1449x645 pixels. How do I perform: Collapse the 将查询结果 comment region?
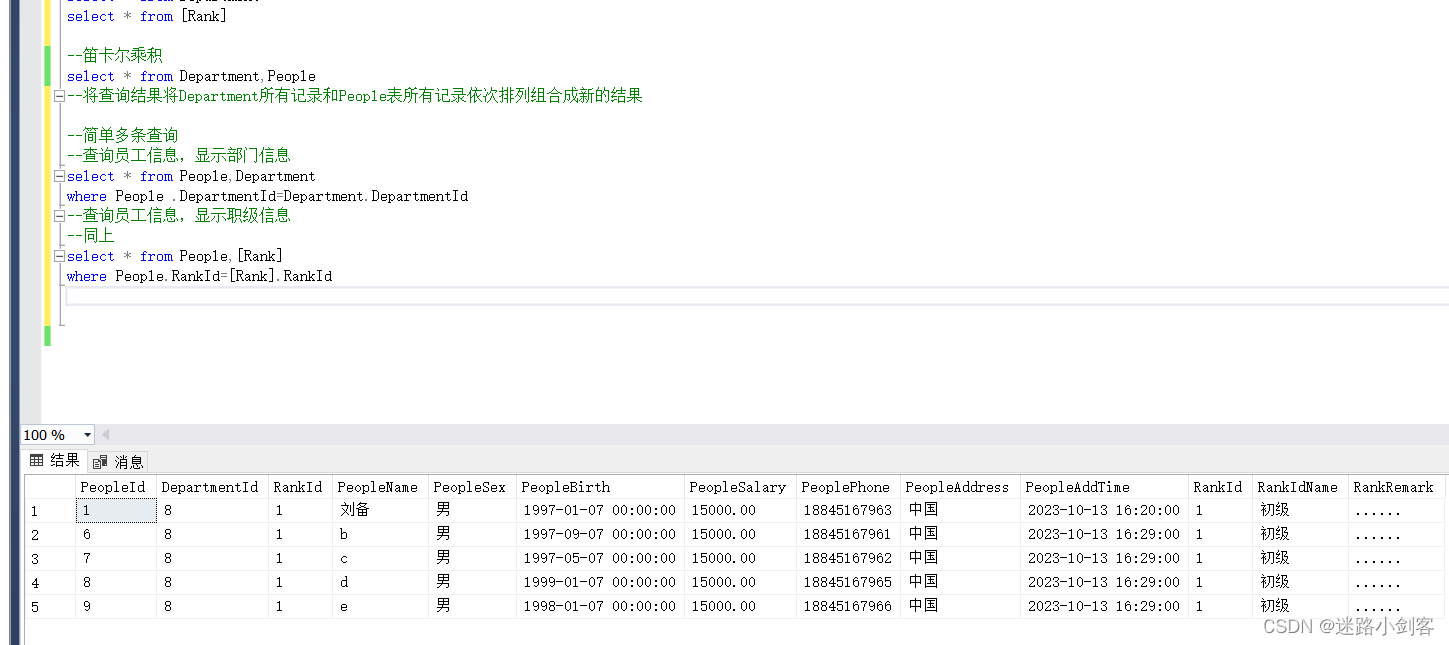tap(58, 96)
